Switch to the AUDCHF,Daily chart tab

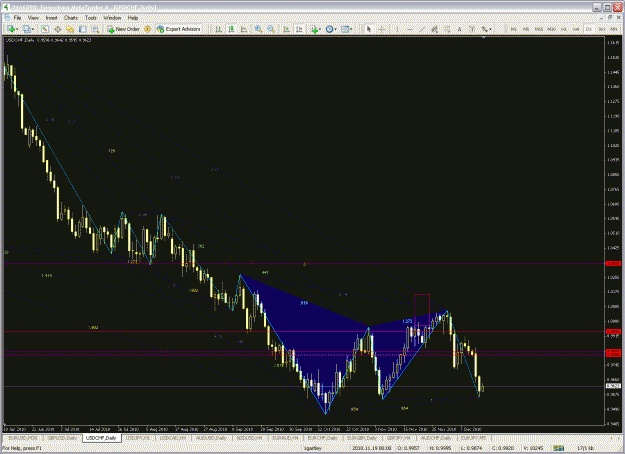coord(436,438)
